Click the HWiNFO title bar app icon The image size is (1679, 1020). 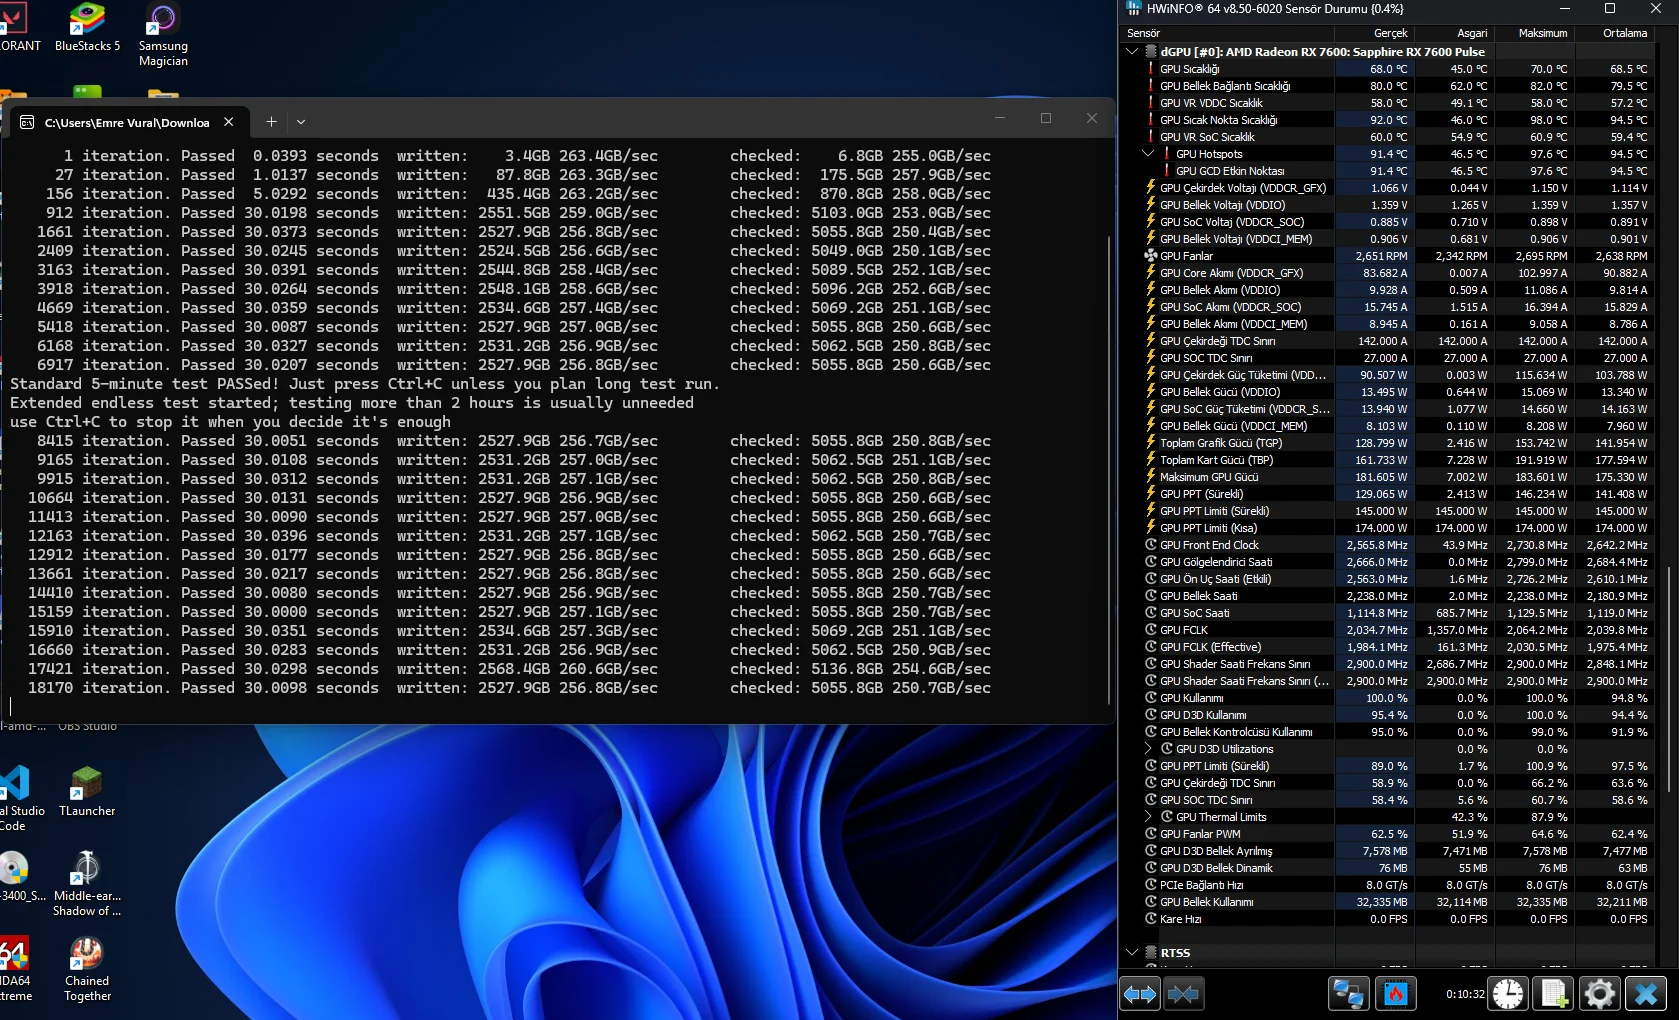point(1133,9)
